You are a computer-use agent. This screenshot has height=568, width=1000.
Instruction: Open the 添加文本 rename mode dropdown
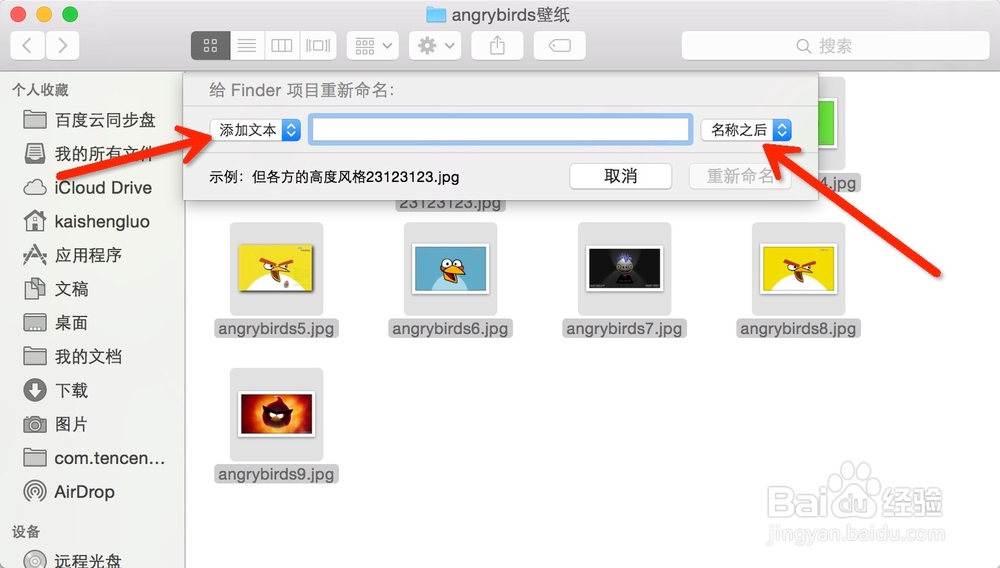(x=255, y=130)
